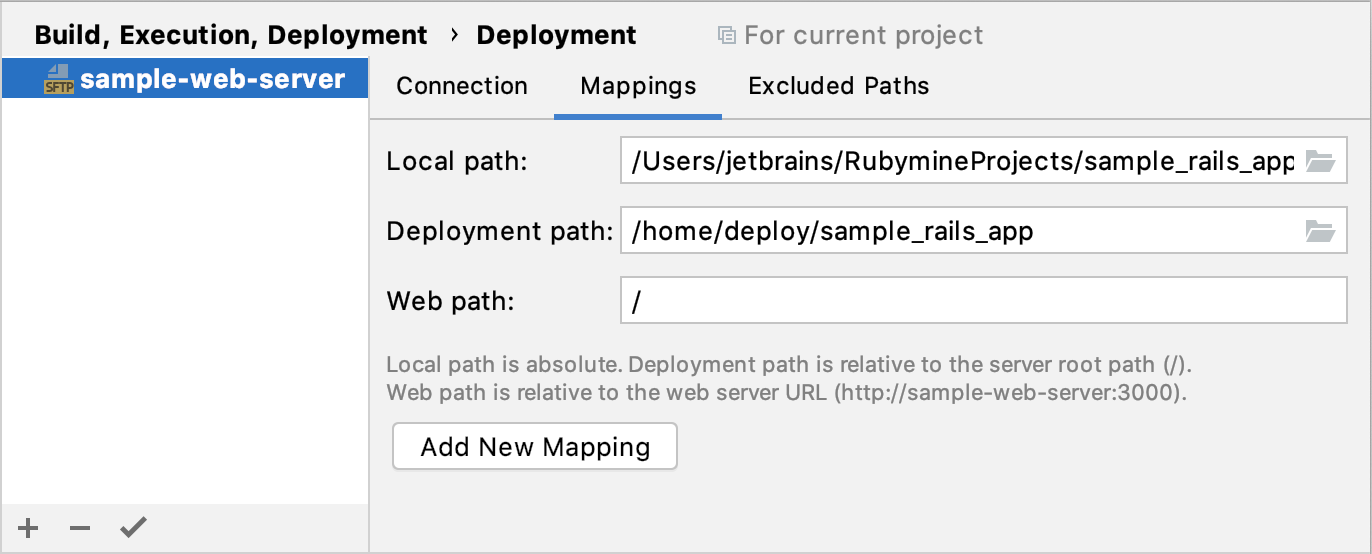Open the Excluded Paths tab

click(838, 86)
